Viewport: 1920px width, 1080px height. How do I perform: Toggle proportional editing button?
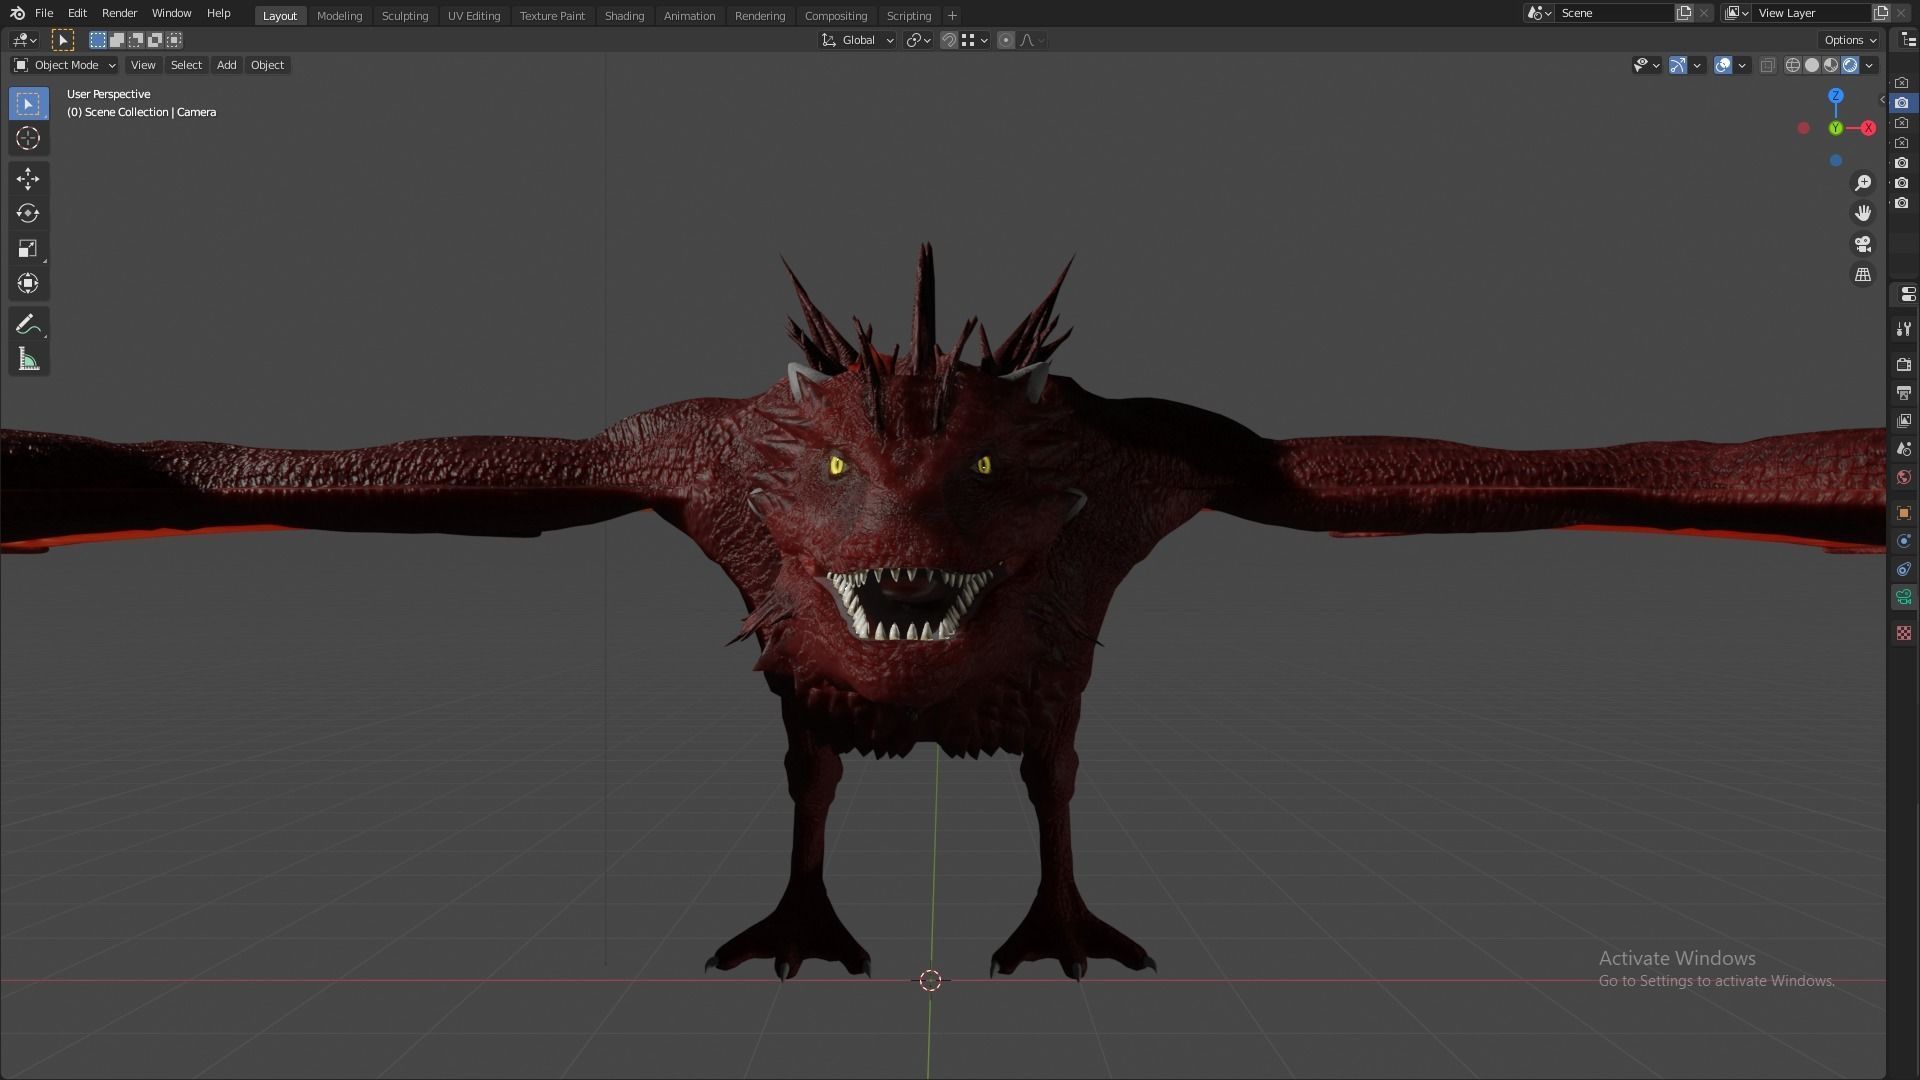(x=1006, y=40)
